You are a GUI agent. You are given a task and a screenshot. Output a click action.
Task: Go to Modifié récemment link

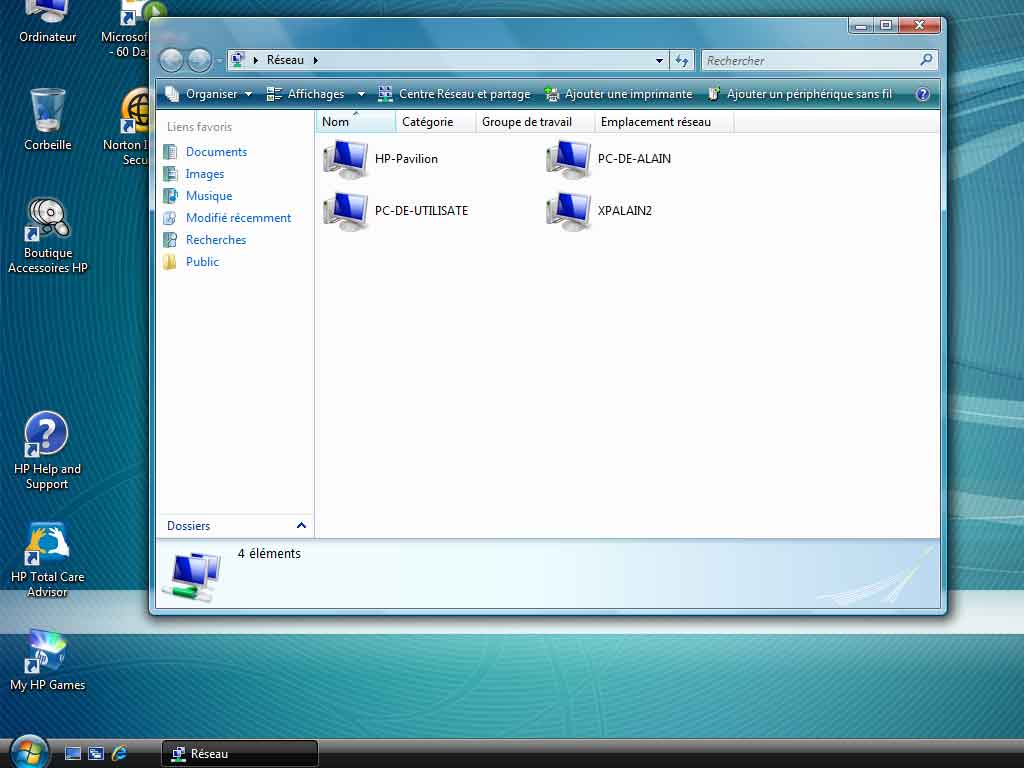[238, 218]
